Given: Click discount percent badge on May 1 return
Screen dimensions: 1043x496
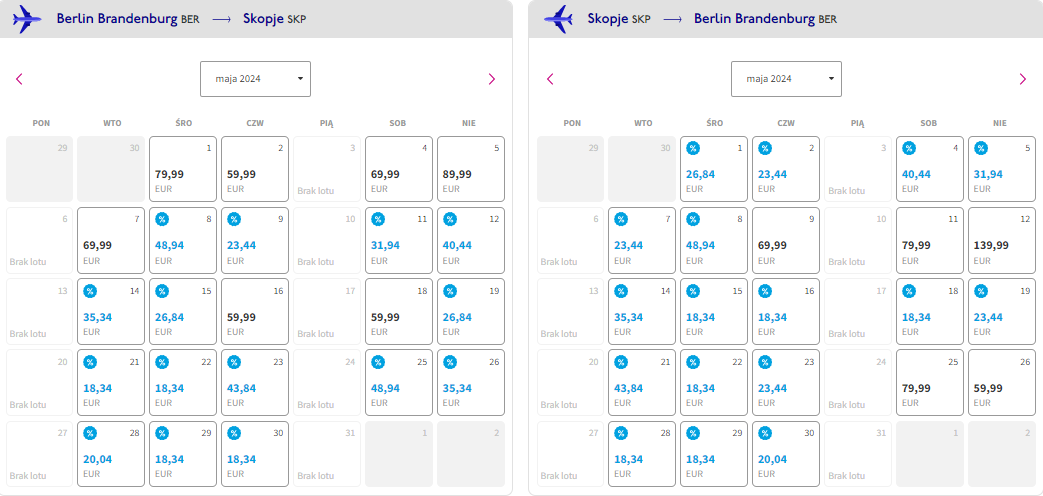Looking at the screenshot, I should (693, 148).
